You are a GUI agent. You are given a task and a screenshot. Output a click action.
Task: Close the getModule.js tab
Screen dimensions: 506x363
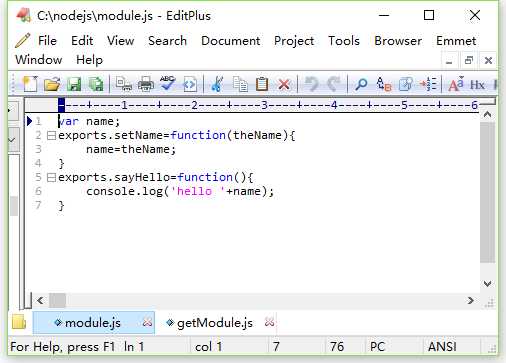click(x=269, y=322)
